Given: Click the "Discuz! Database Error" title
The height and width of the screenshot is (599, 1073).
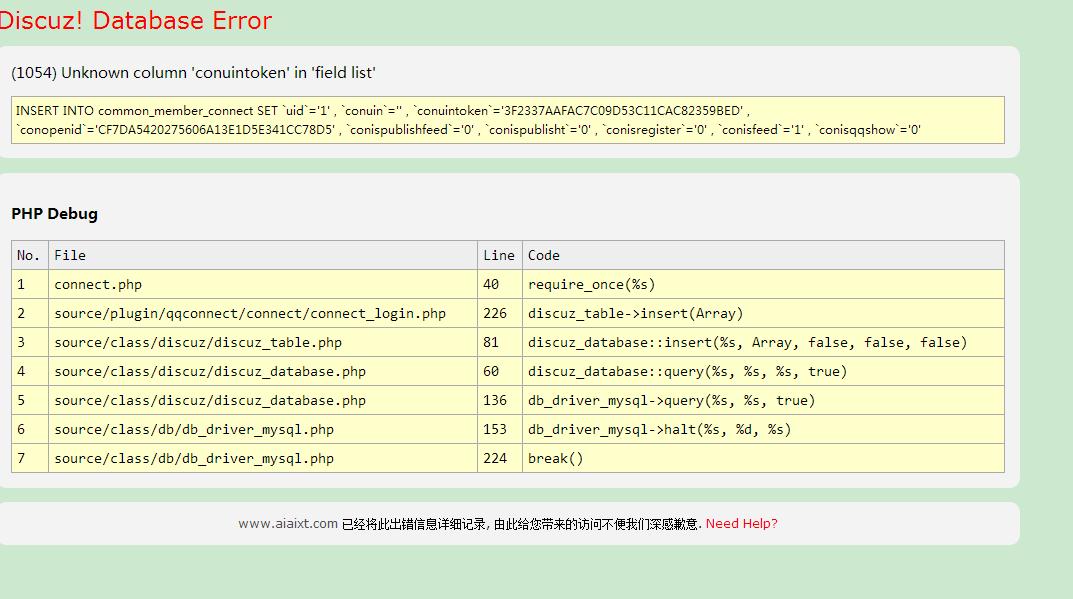Looking at the screenshot, I should [136, 21].
